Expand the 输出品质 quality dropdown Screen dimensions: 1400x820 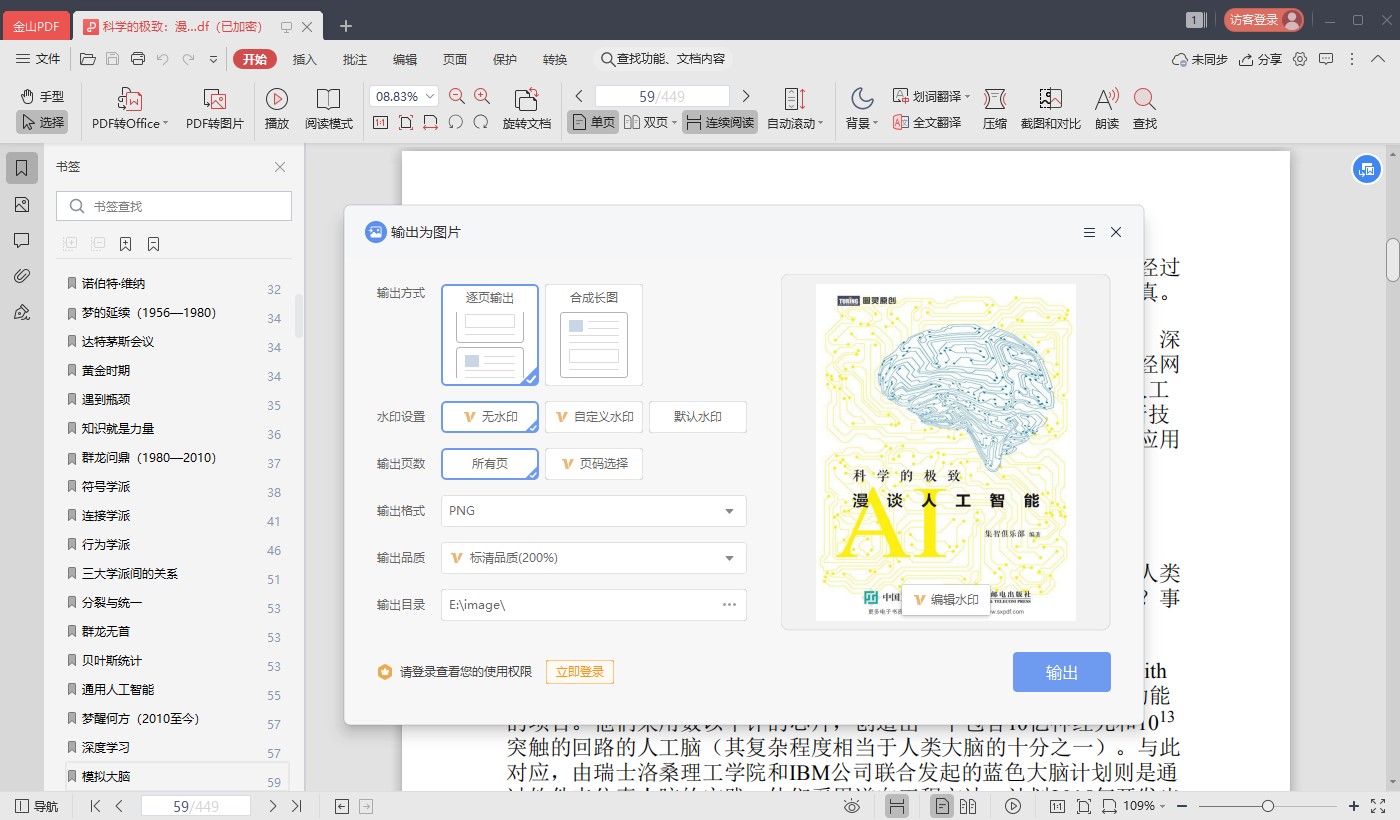593,557
